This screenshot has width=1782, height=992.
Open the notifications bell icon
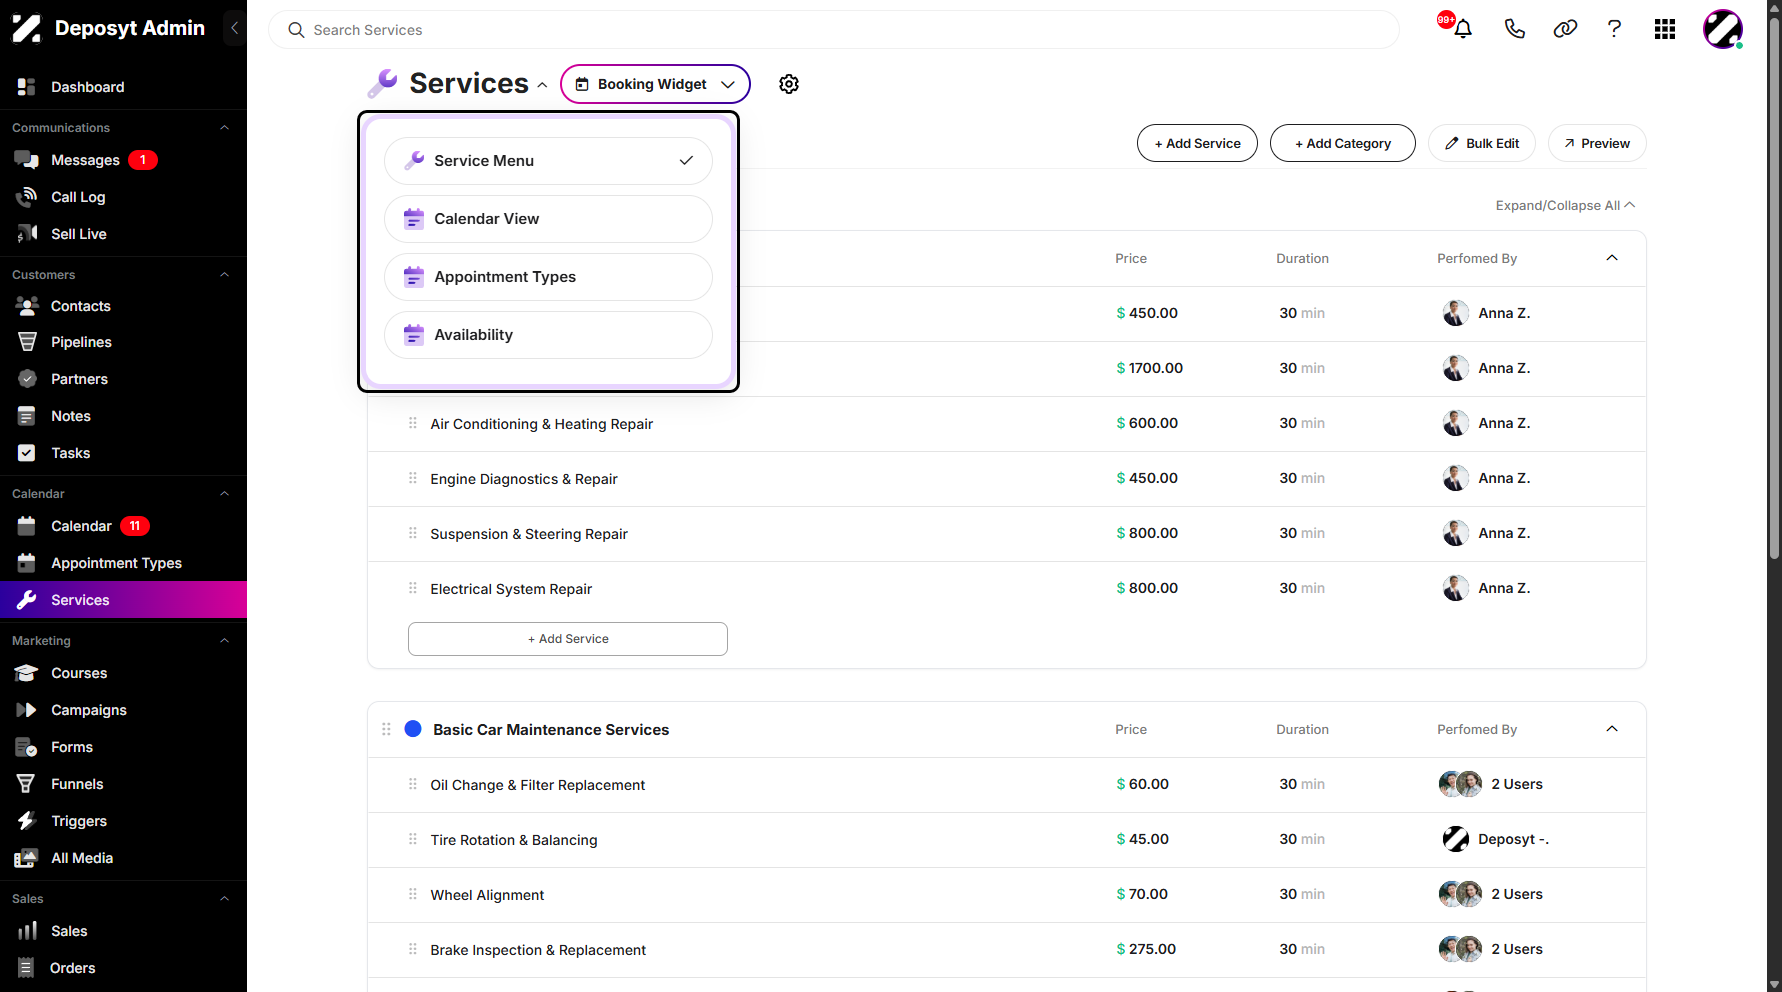tap(1462, 29)
